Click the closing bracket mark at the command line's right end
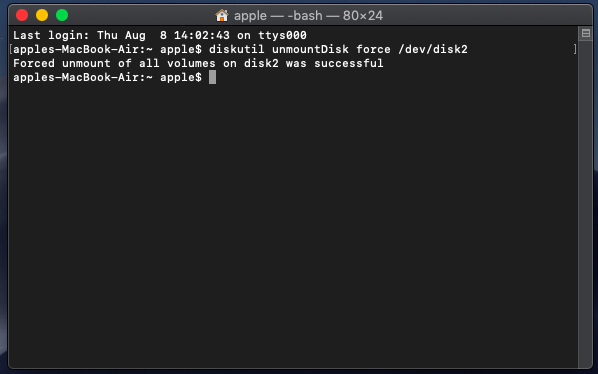The height and width of the screenshot is (374, 598). [x=575, y=49]
